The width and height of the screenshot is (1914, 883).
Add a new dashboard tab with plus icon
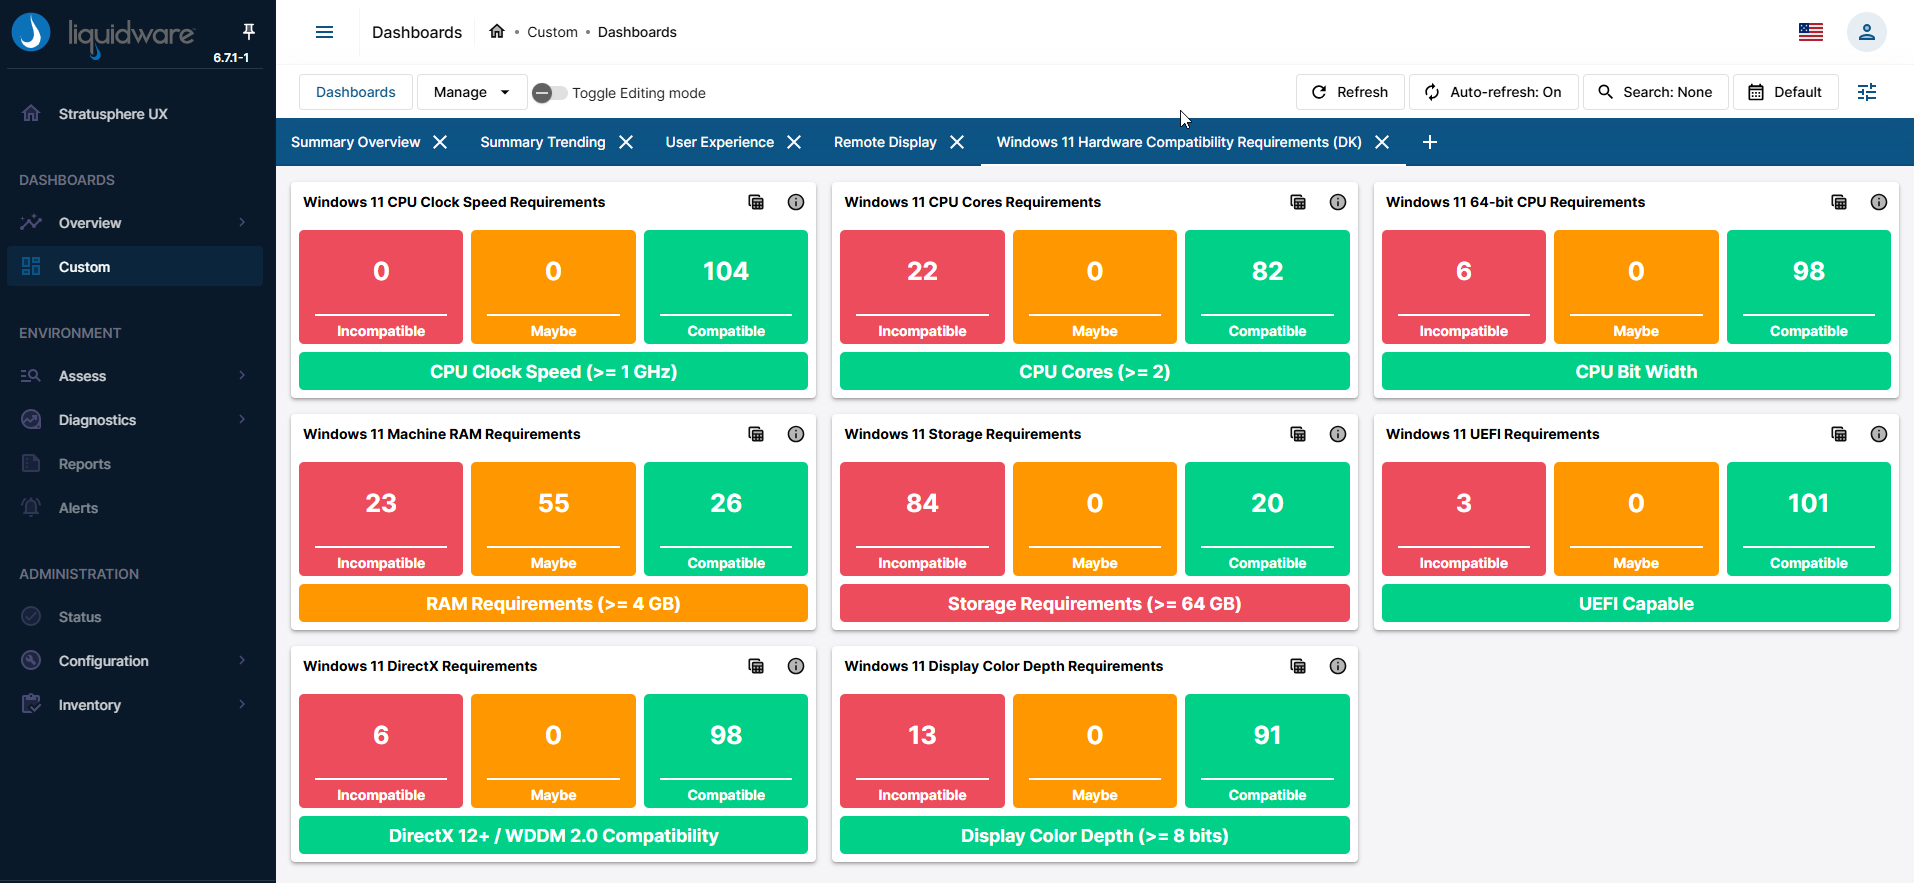pyautogui.click(x=1429, y=142)
